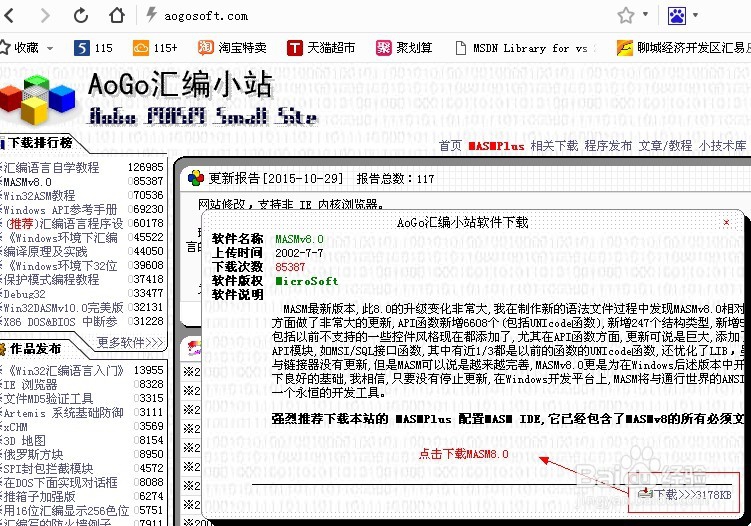Open xCHM in 作品发布 list
The image size is (751, 526).
15,426
